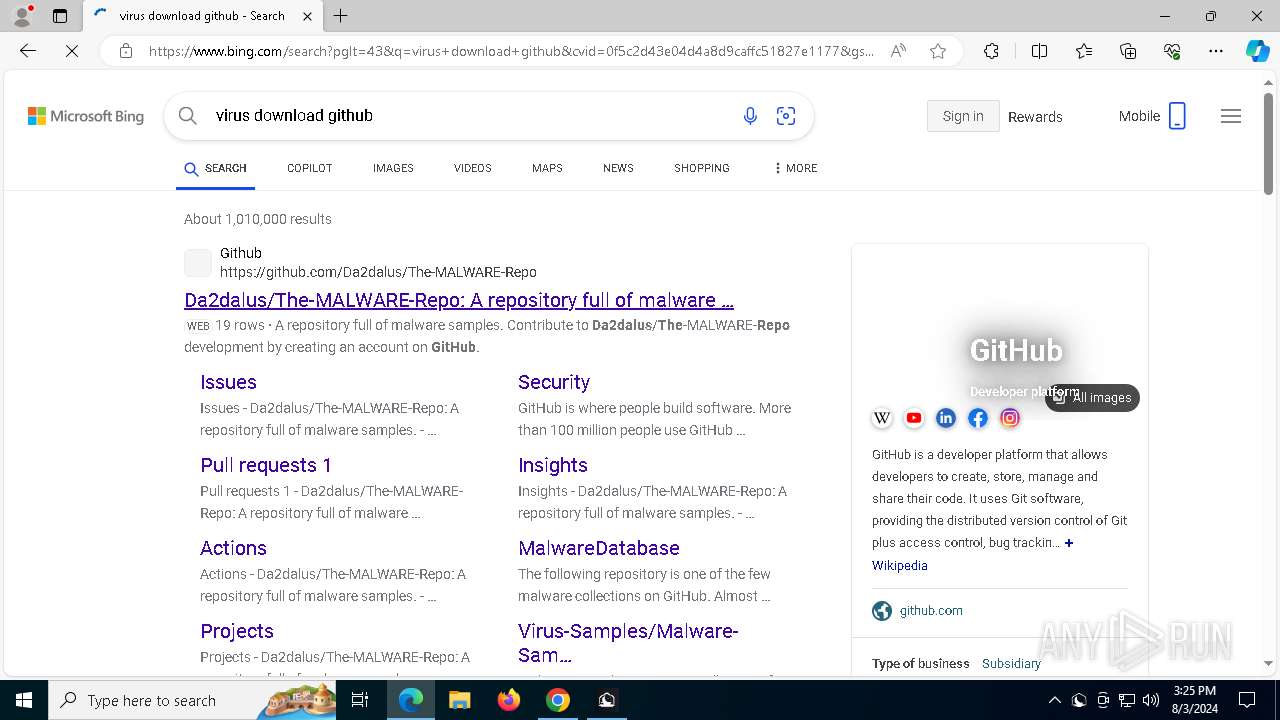This screenshot has width=1280, height=720.
Task: Open Da2dalus/The-MALWARE-Repo result title
Action: coord(459,300)
